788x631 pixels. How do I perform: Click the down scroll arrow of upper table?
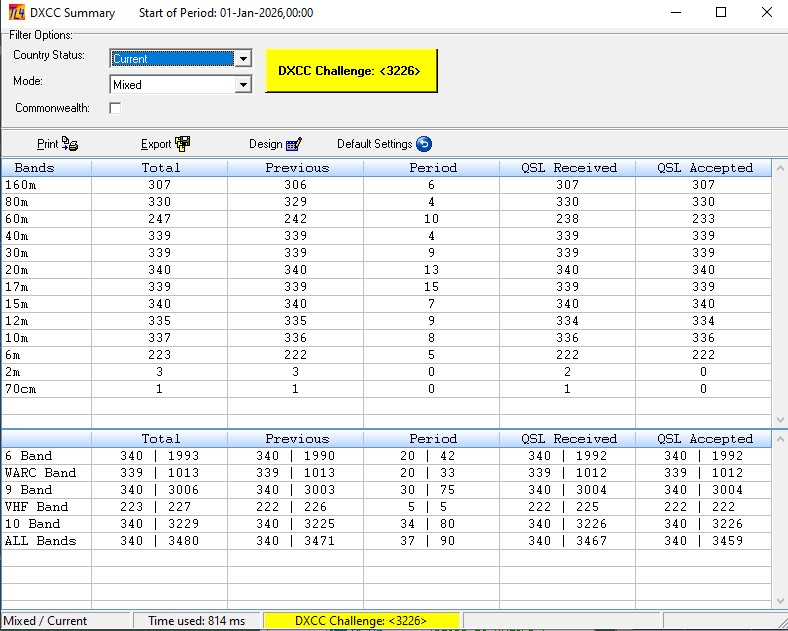(780, 419)
